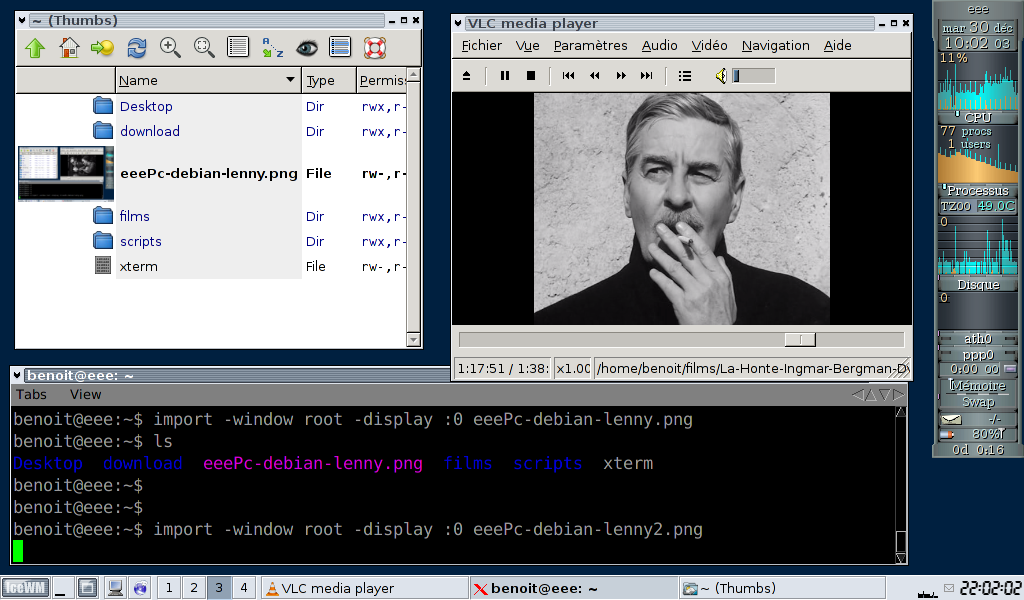Click the terminal scrollbar up arrow
The image size is (1024, 600).
point(901,412)
